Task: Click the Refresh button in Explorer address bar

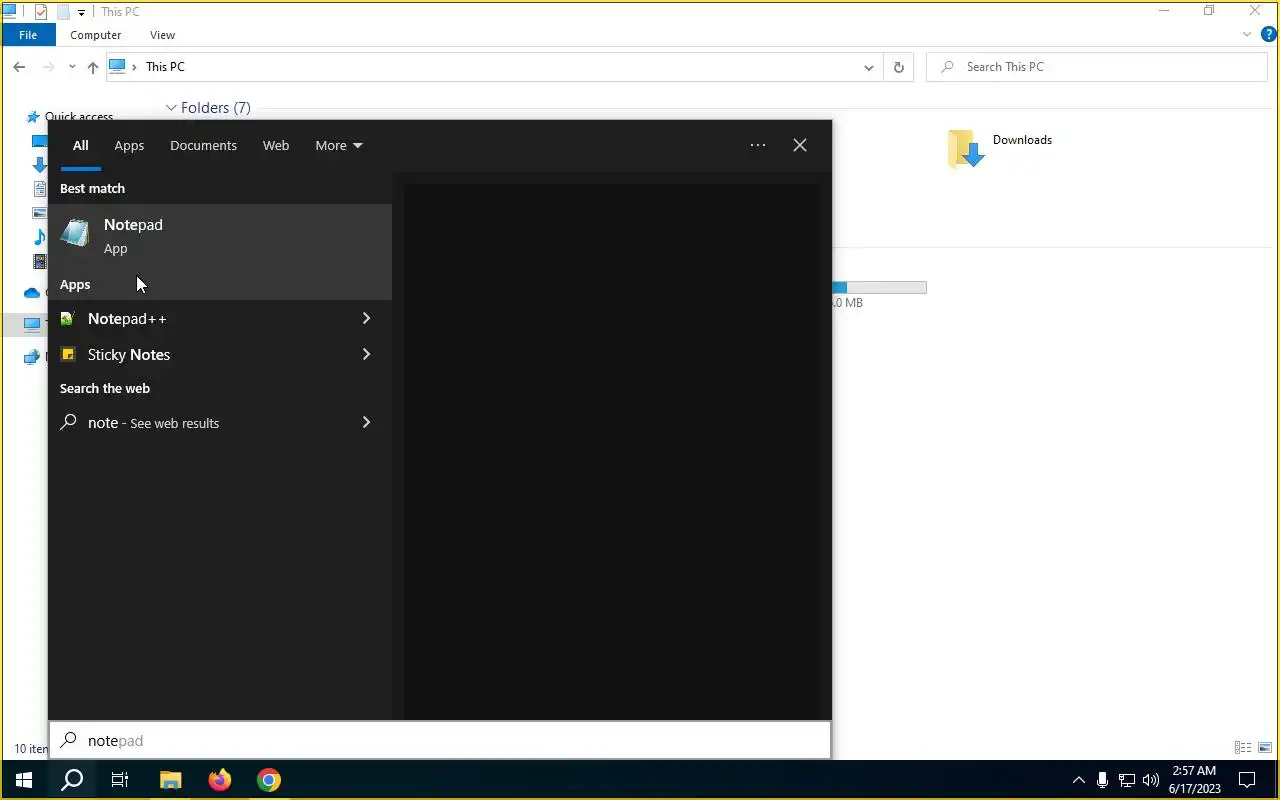Action: tap(898, 67)
